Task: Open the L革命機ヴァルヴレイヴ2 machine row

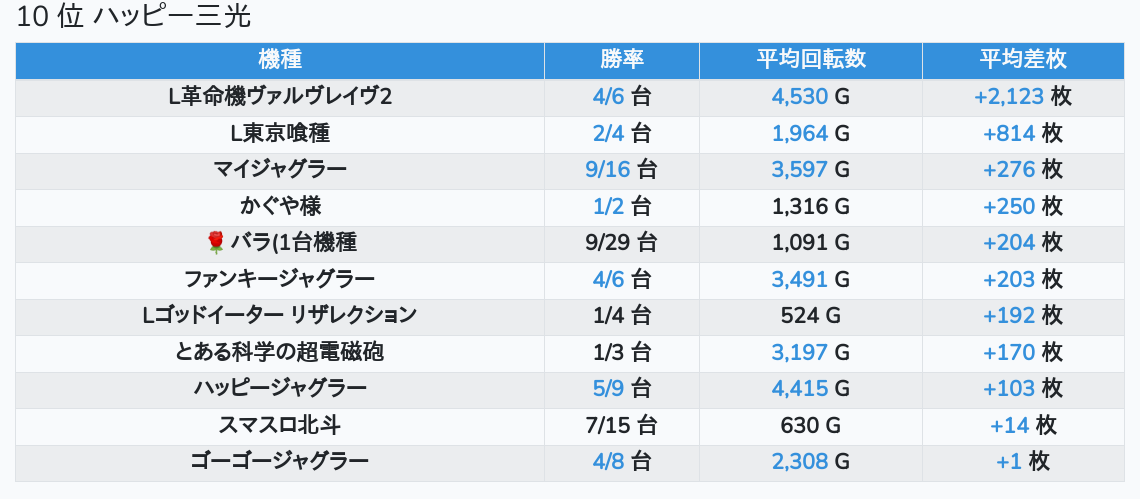Action: pos(280,97)
